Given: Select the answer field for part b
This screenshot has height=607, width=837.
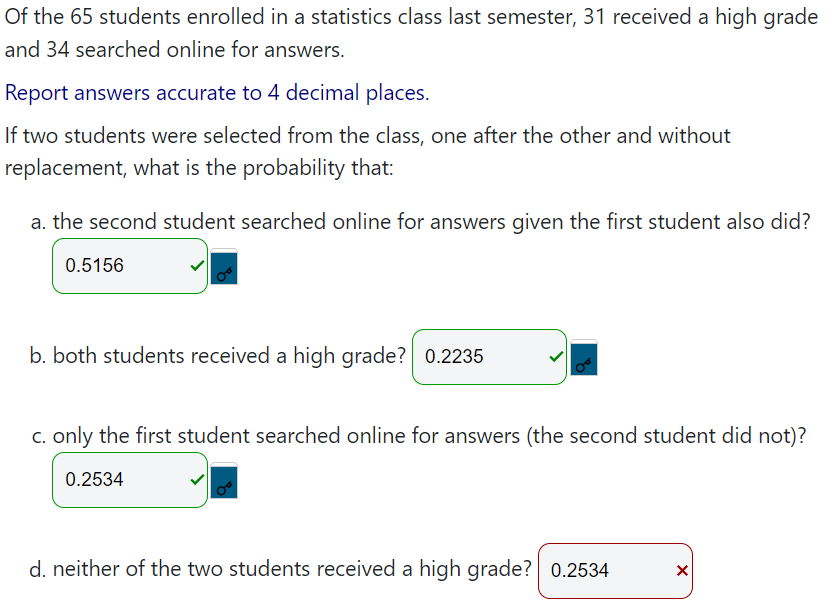Looking at the screenshot, I should pyautogui.click(x=489, y=356).
